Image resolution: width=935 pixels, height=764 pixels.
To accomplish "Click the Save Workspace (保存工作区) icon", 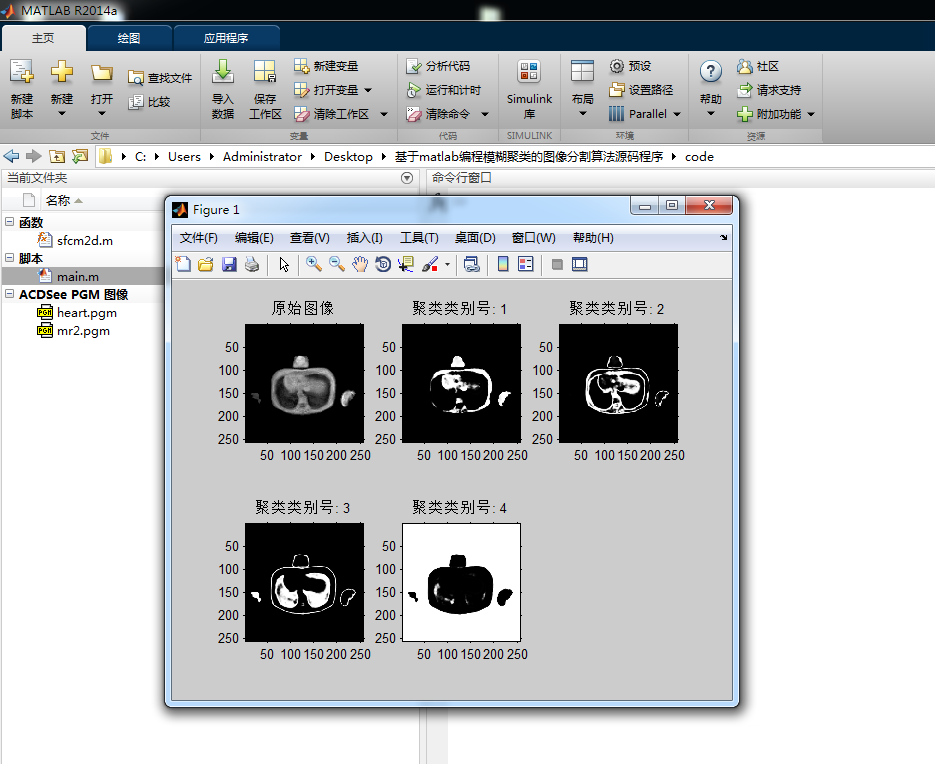I will 264,71.
